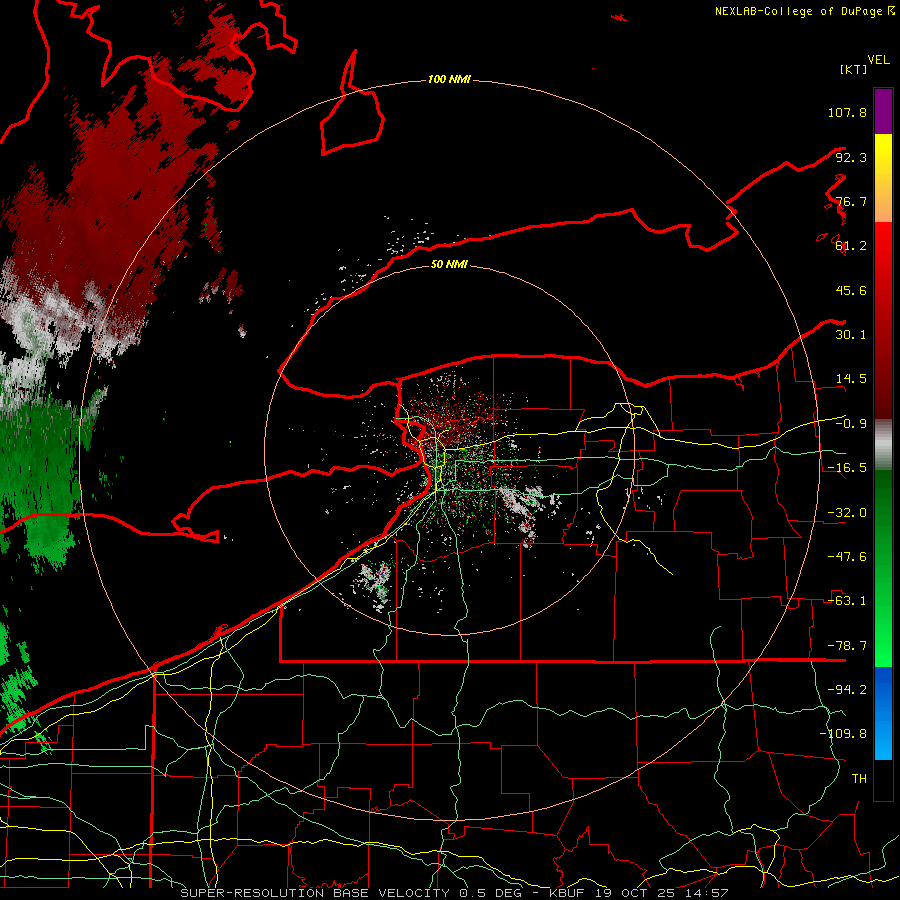This screenshot has height=900, width=900.
Task: Click the 14.5 value on velocity scale
Action: (x=851, y=379)
